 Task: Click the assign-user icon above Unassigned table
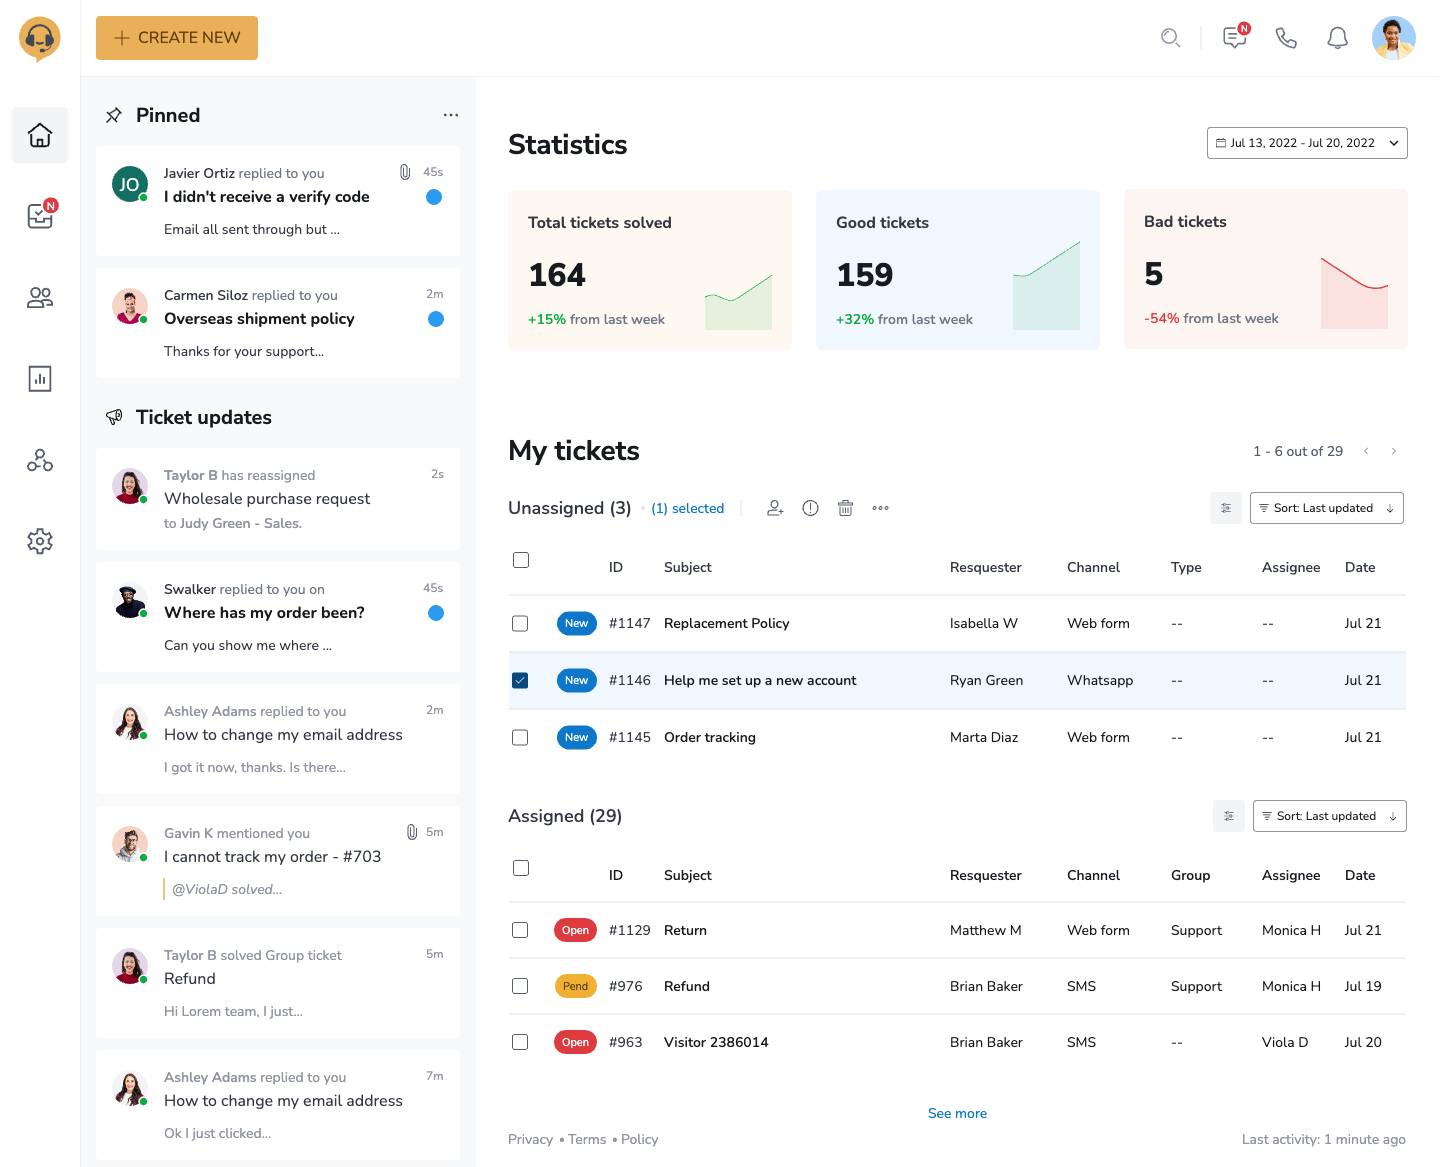(x=775, y=508)
